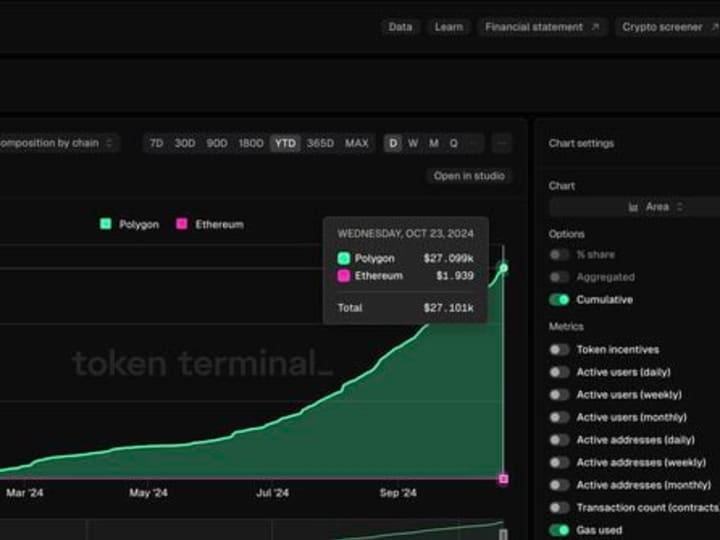
Task: Toggle the Aggregated option
Action: click(x=559, y=277)
